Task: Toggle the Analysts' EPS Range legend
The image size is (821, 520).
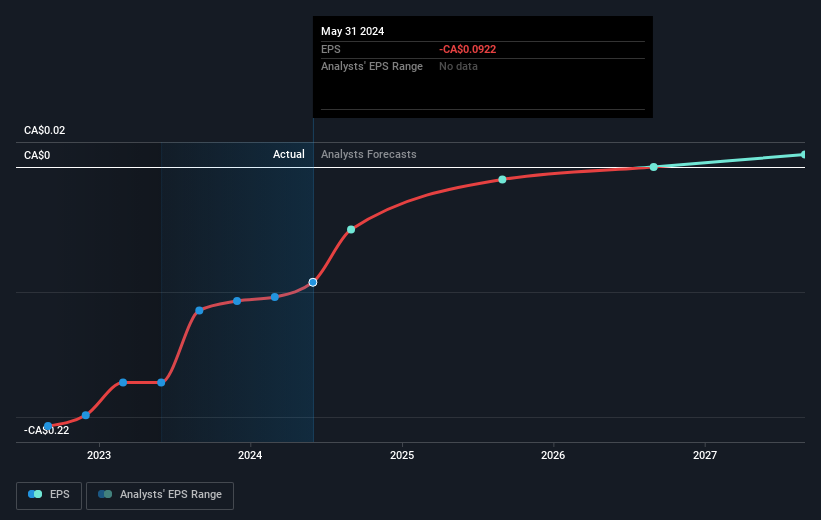Action: click(x=160, y=495)
